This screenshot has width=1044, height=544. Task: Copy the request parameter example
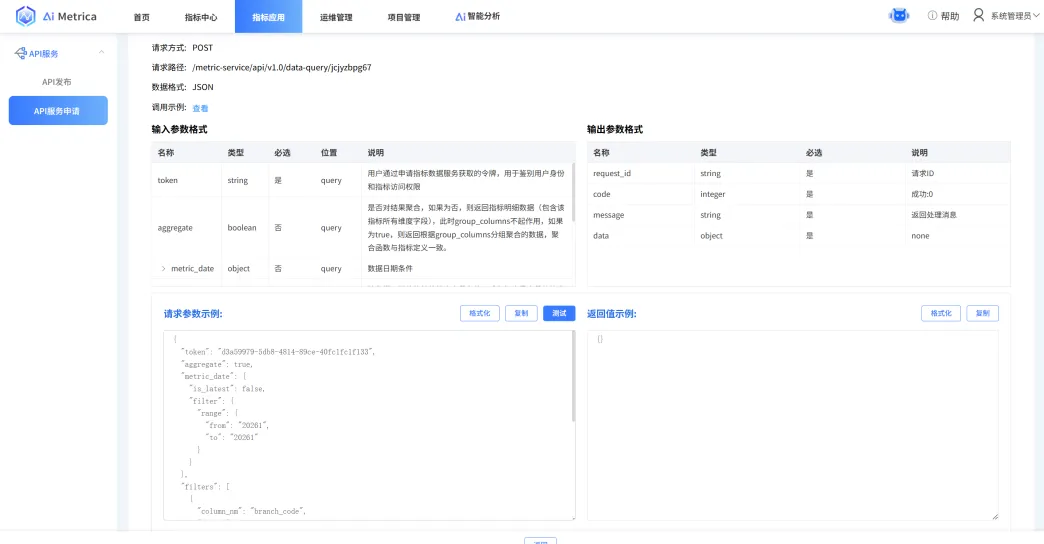tap(521, 313)
